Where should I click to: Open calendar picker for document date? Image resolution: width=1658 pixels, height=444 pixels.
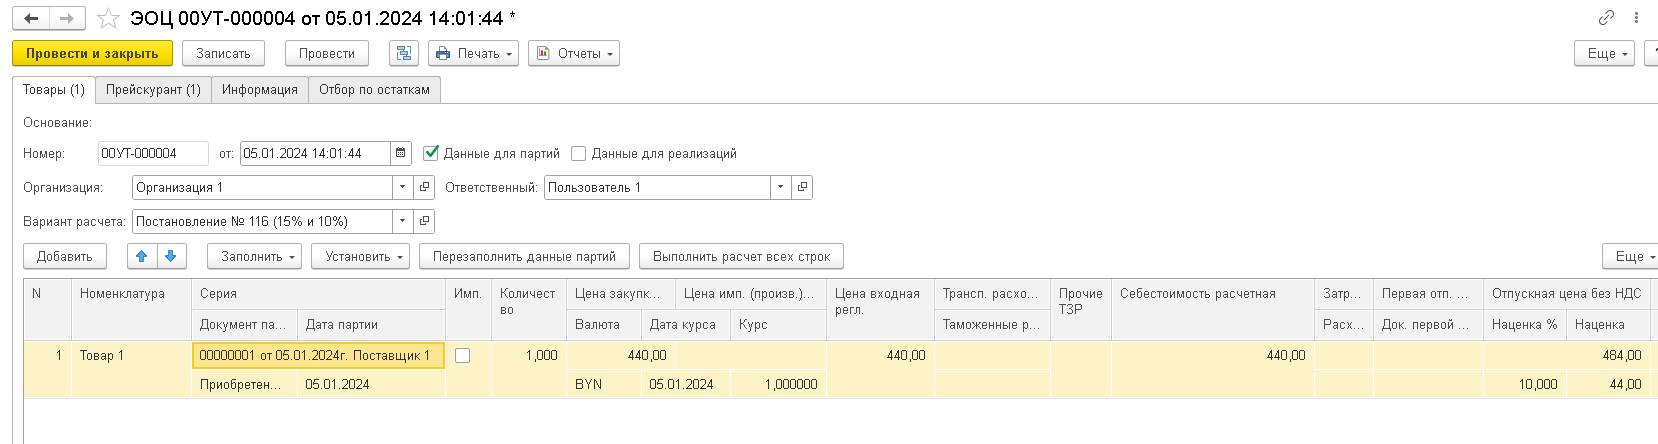coord(401,153)
